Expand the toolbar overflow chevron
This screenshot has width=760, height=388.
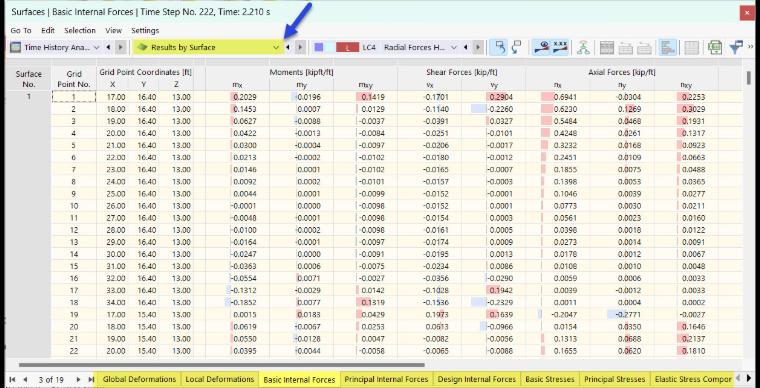751,47
